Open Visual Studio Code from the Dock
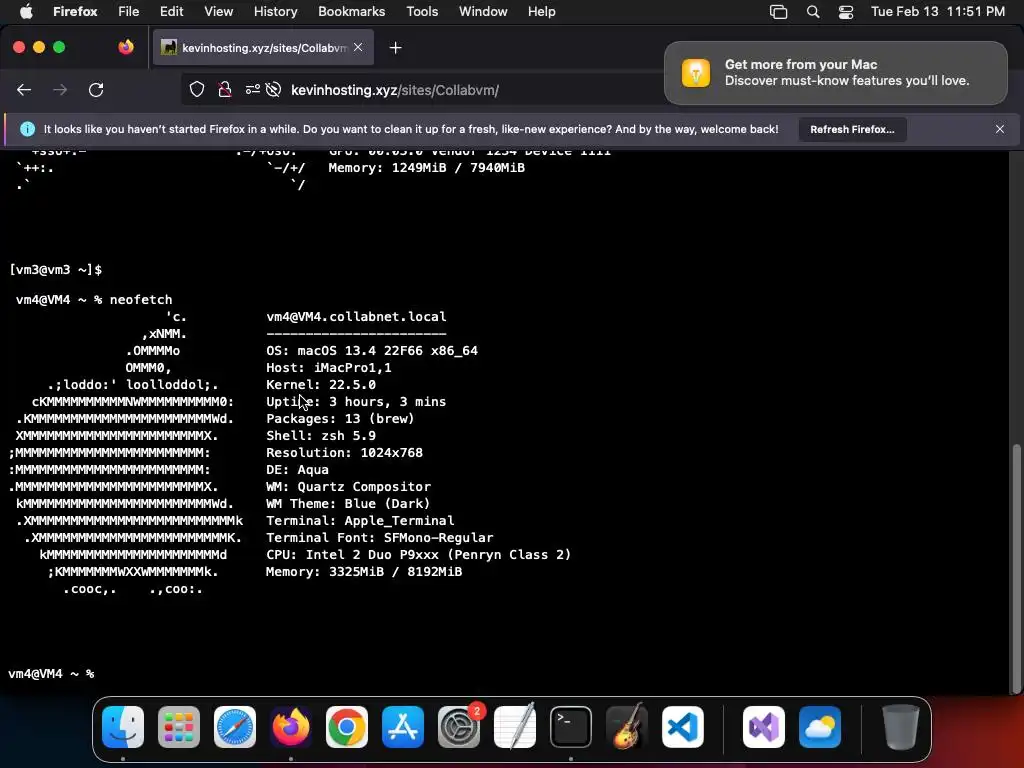Viewport: 1024px width, 768px height. [x=683, y=727]
